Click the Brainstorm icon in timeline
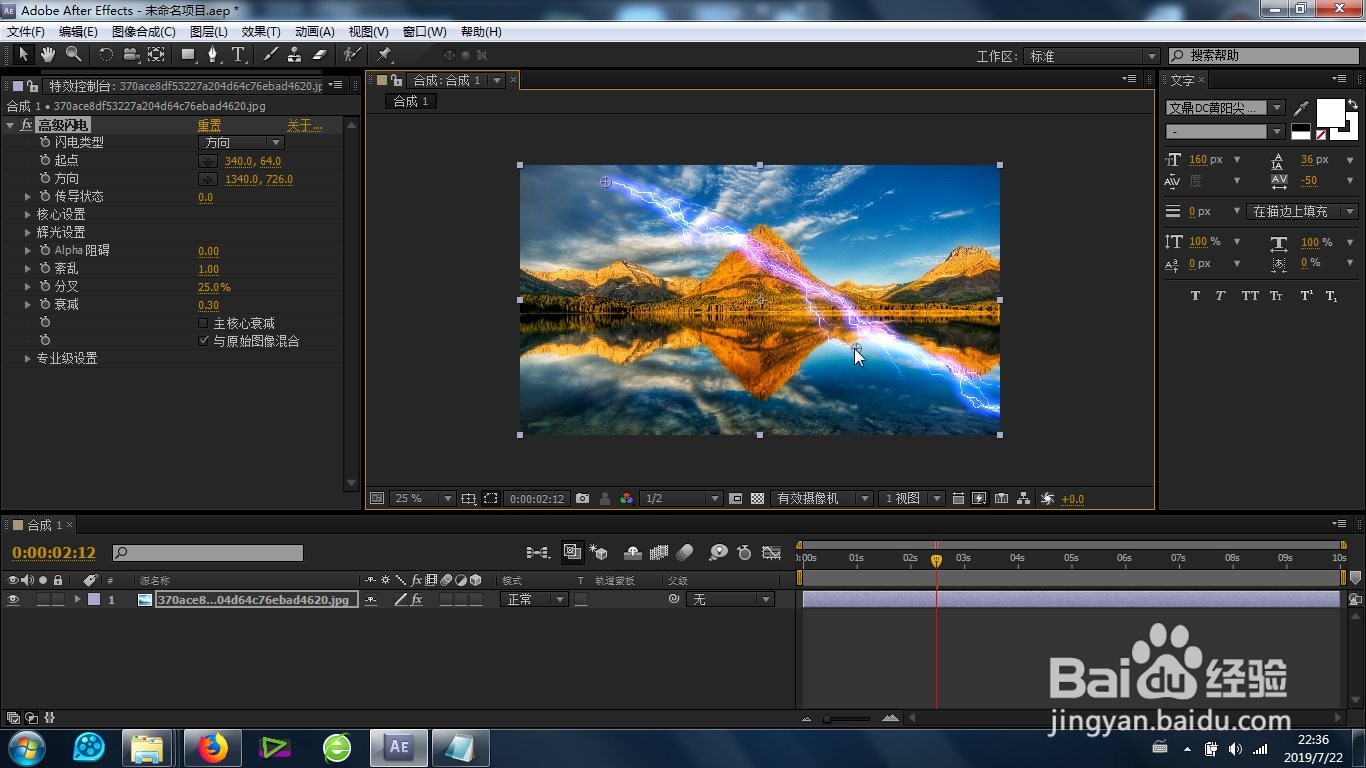The height and width of the screenshot is (768, 1366). (x=718, y=552)
